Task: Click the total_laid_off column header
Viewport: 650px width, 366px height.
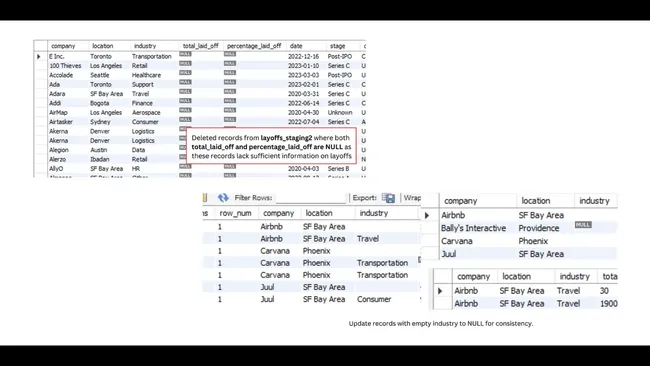Action: coord(201,46)
